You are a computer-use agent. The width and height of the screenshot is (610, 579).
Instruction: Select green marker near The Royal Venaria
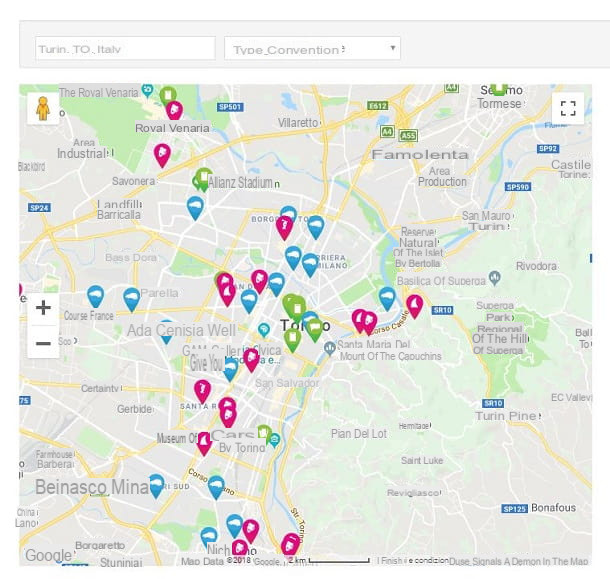click(x=168, y=95)
